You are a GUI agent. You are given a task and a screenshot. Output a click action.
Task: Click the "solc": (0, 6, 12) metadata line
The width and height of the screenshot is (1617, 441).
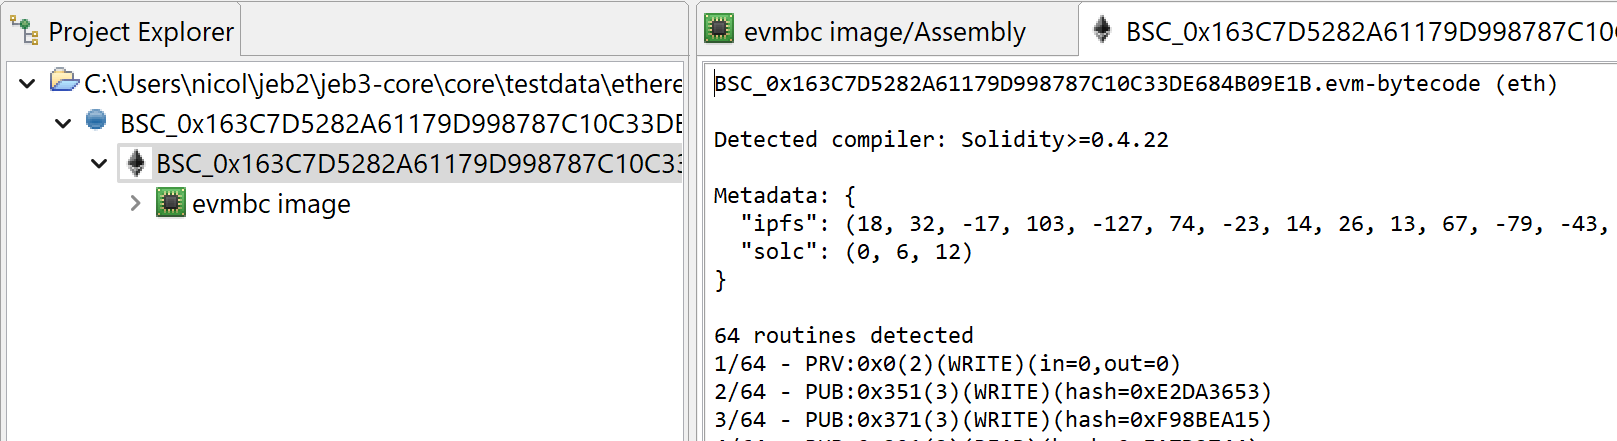pyautogui.click(x=856, y=251)
